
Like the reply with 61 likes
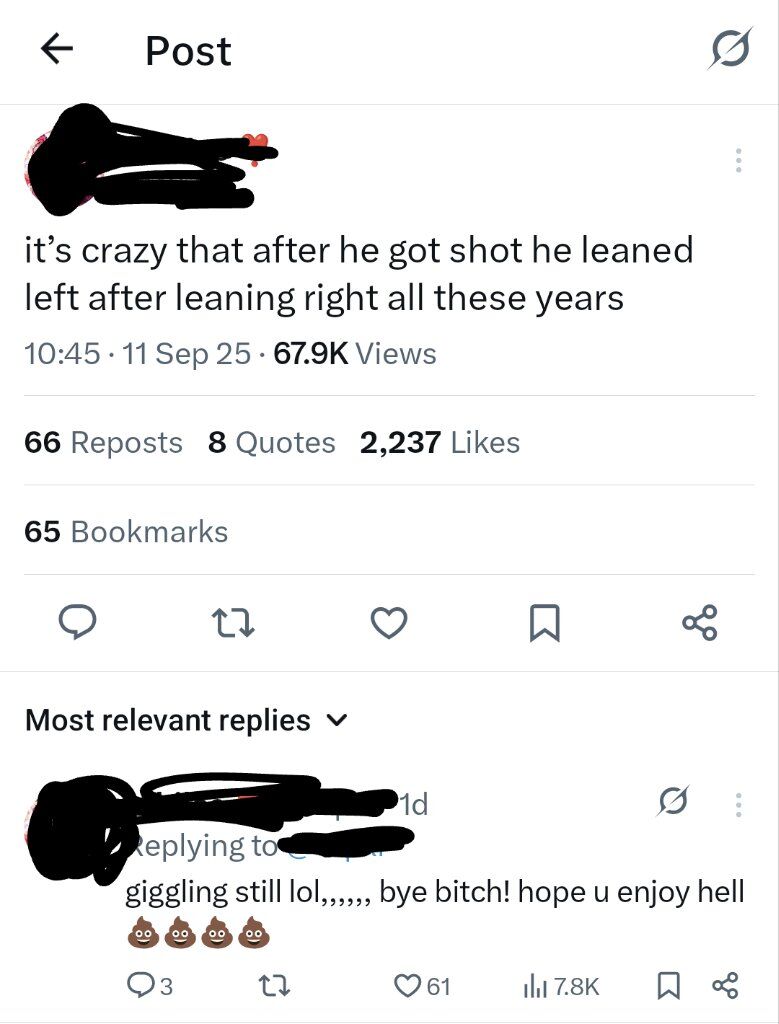[x=424, y=986]
